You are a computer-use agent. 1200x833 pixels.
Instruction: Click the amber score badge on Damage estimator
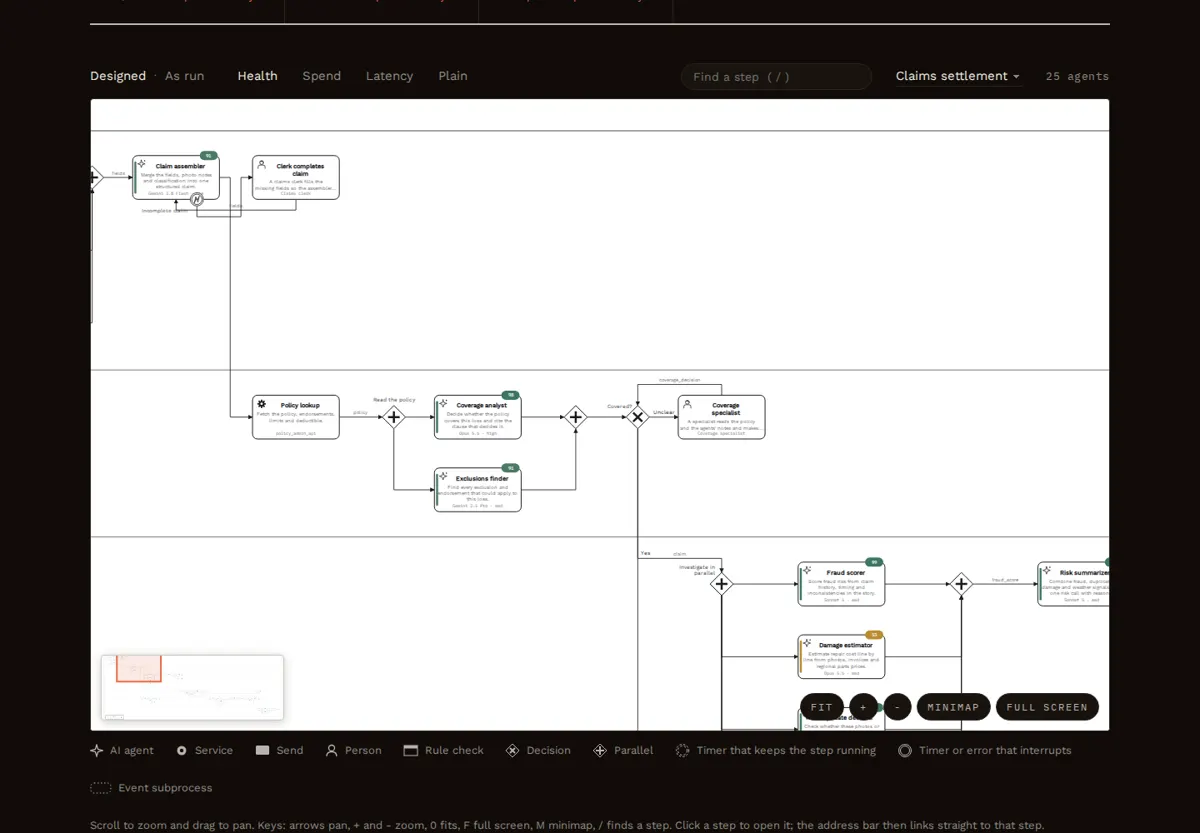(874, 635)
